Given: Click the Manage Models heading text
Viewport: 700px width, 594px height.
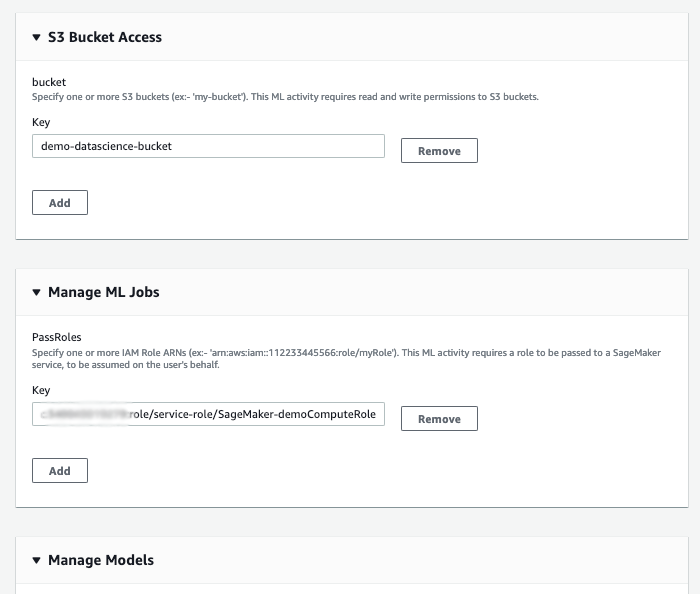Looking at the screenshot, I should (101, 560).
